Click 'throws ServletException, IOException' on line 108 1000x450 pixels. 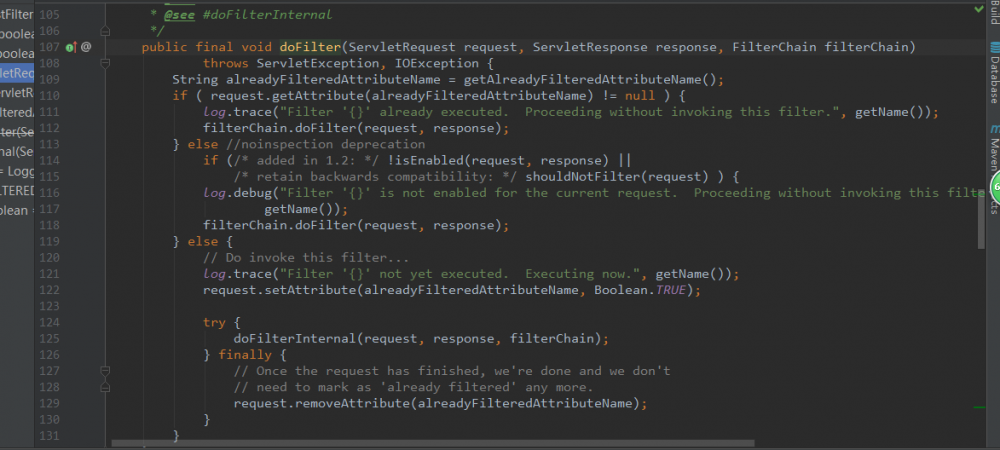point(341,64)
